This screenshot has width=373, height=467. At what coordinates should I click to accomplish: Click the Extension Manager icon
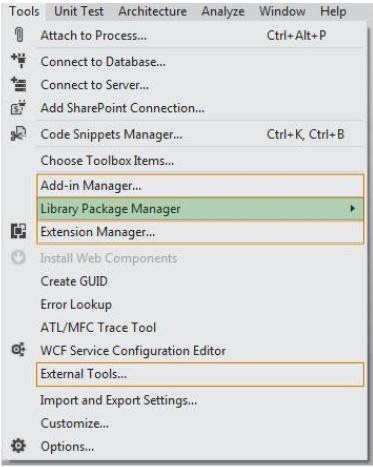[18, 231]
